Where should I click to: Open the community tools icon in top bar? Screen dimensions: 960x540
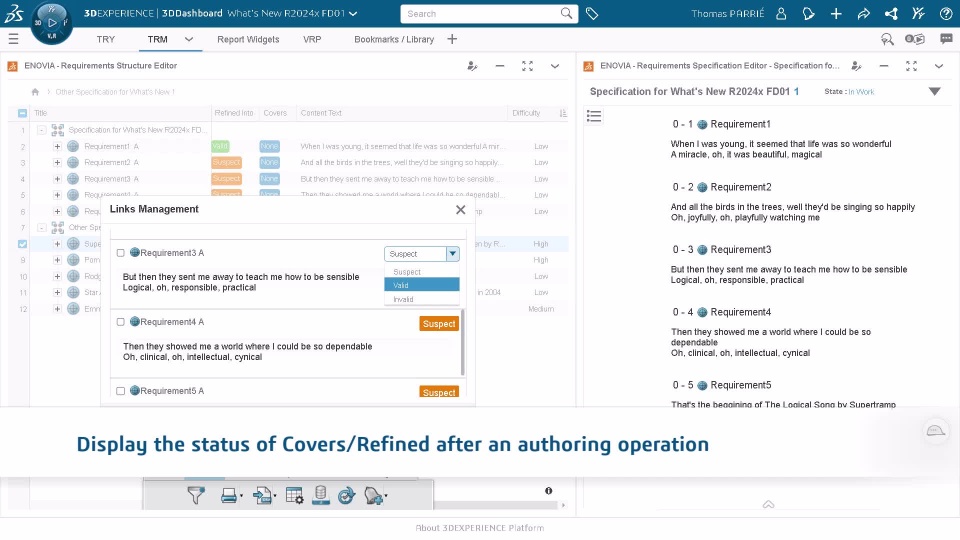[918, 13]
